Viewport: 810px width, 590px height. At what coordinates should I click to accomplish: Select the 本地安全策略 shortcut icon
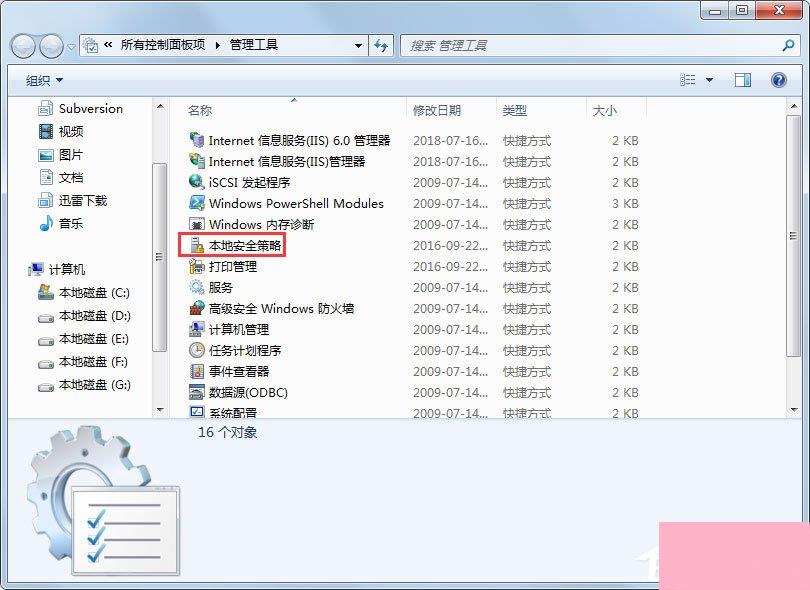click(196, 245)
